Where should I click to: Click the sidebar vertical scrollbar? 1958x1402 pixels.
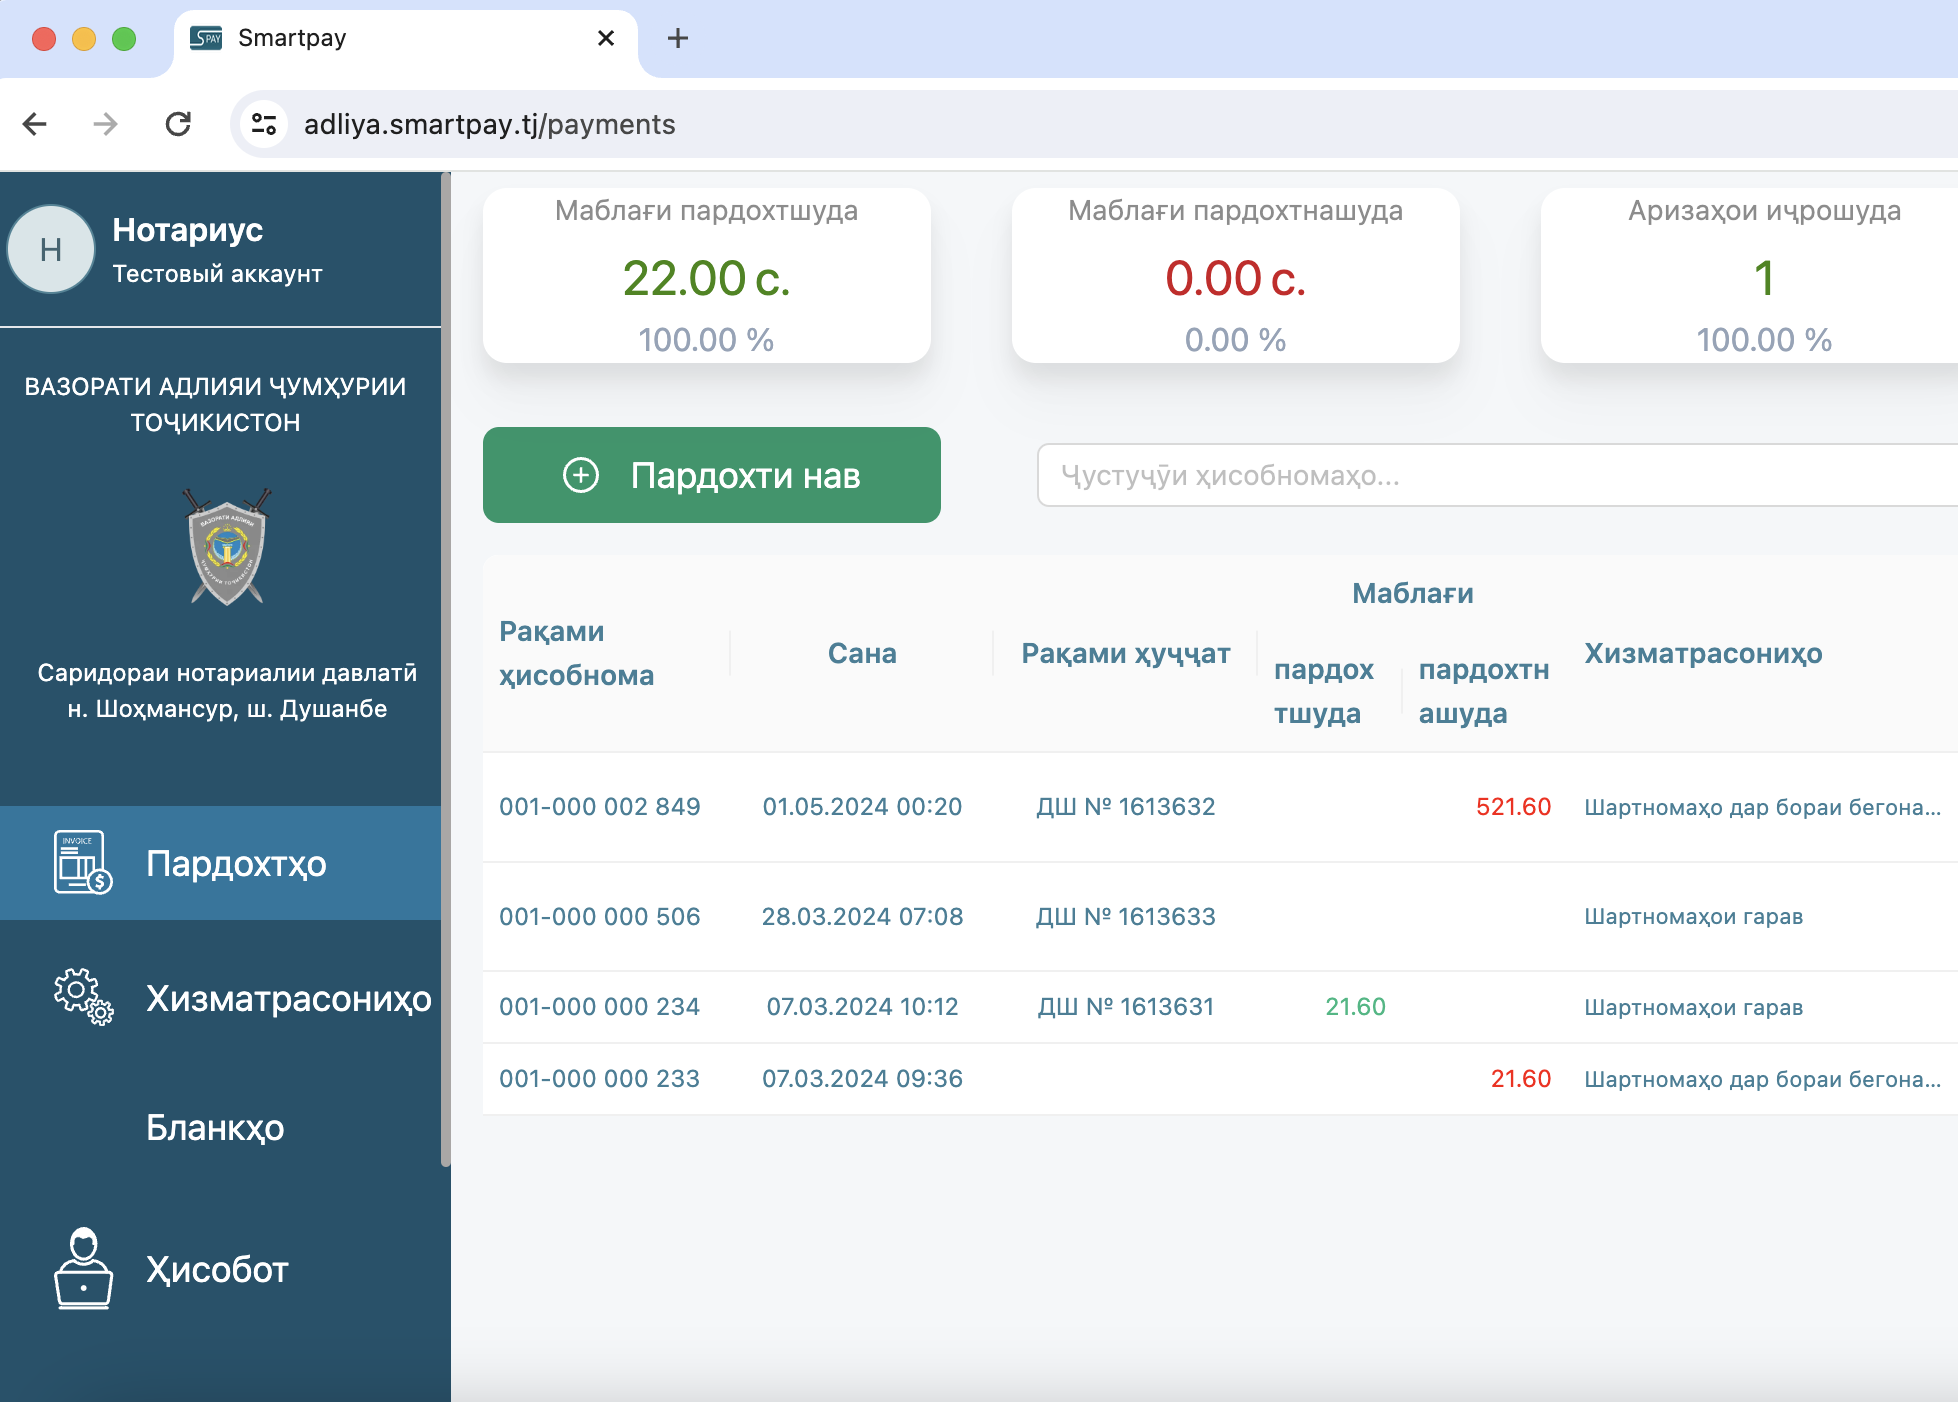click(446, 669)
